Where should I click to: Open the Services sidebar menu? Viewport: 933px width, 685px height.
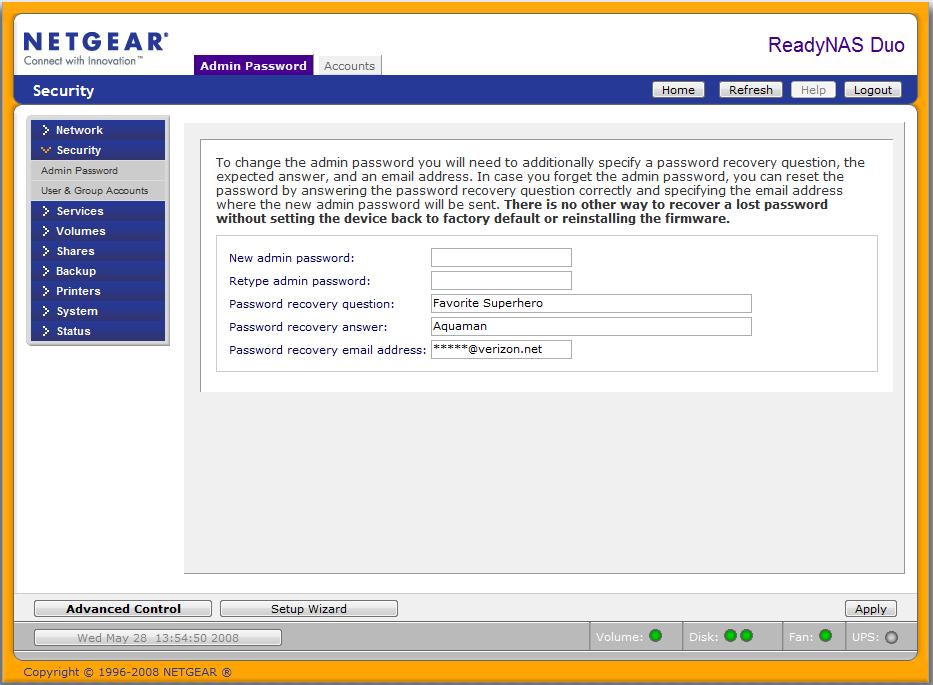click(98, 211)
